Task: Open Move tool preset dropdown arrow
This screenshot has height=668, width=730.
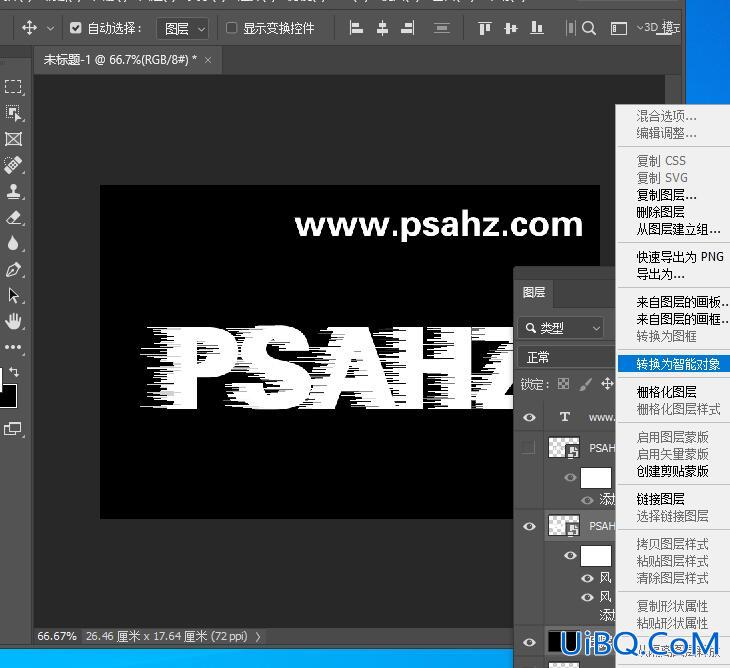Action: [x=50, y=28]
